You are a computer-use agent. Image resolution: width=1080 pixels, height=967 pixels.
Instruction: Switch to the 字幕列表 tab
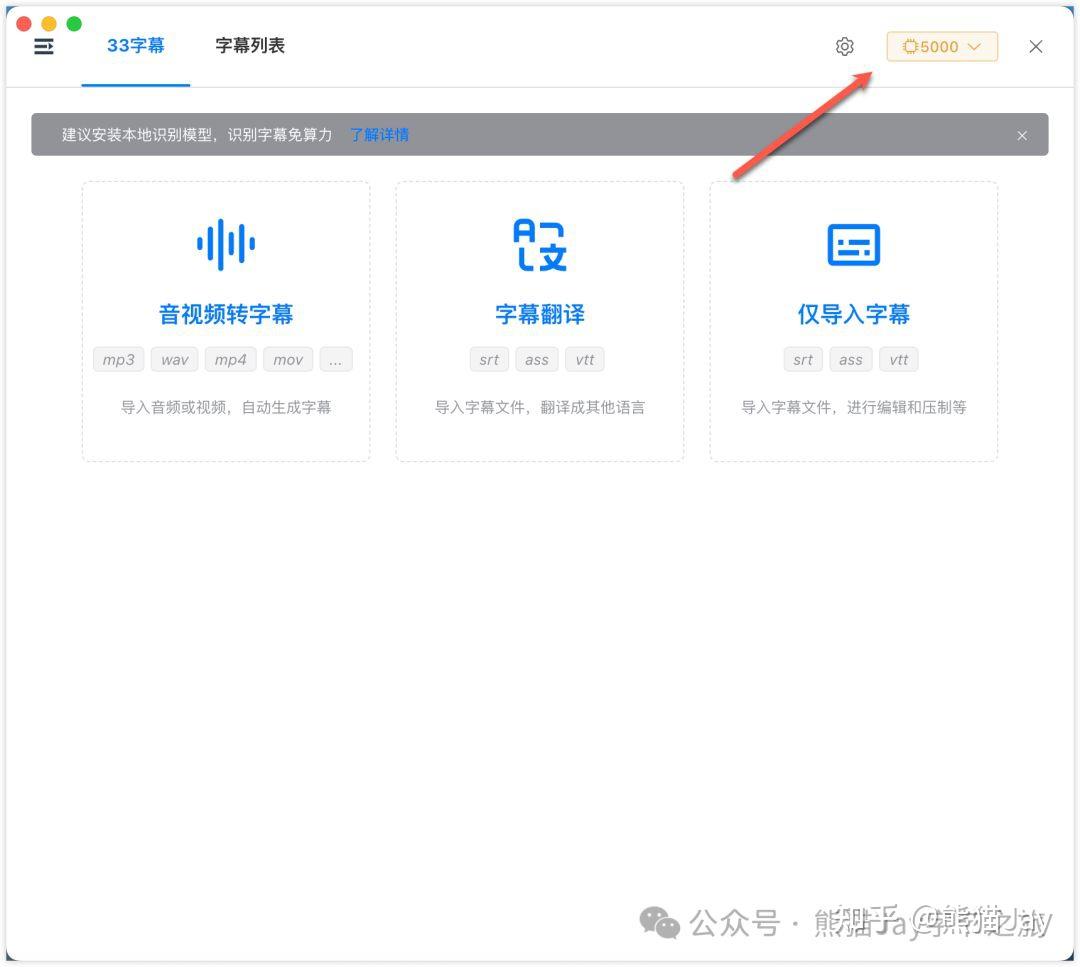point(249,45)
